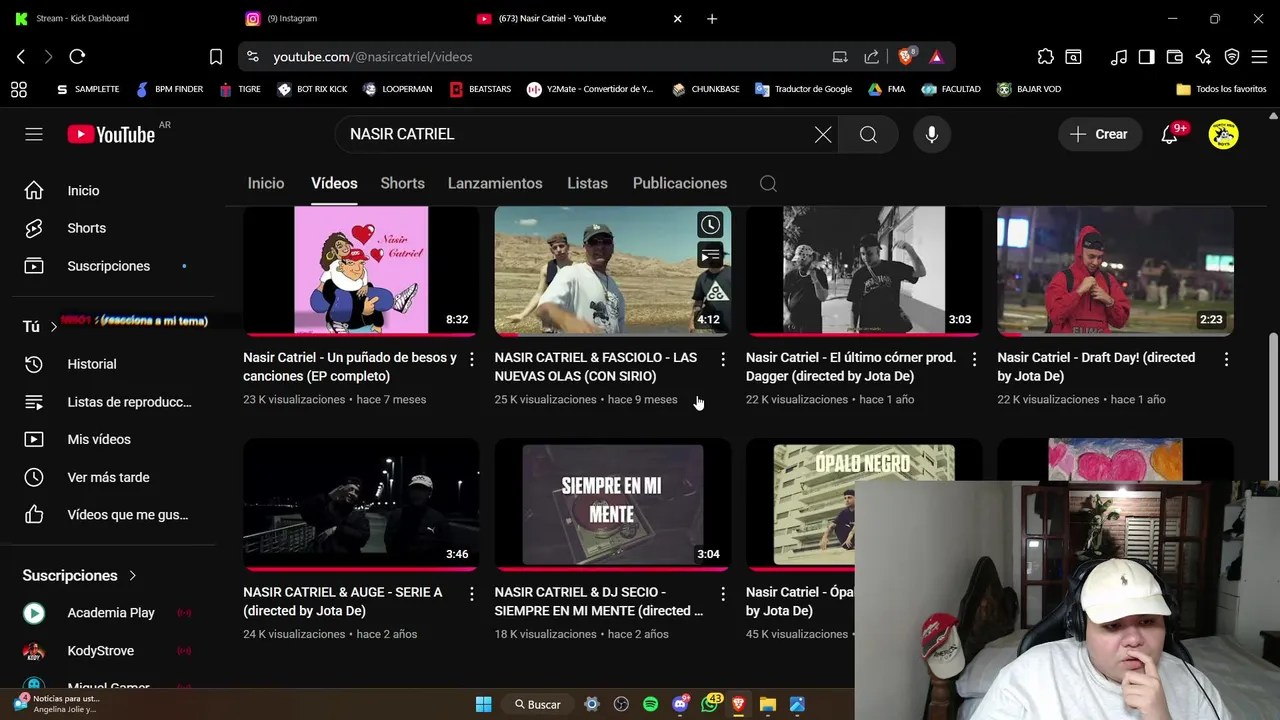Open the notifications bell
Image resolution: width=1280 pixels, height=720 pixels.
pyautogui.click(x=1169, y=134)
